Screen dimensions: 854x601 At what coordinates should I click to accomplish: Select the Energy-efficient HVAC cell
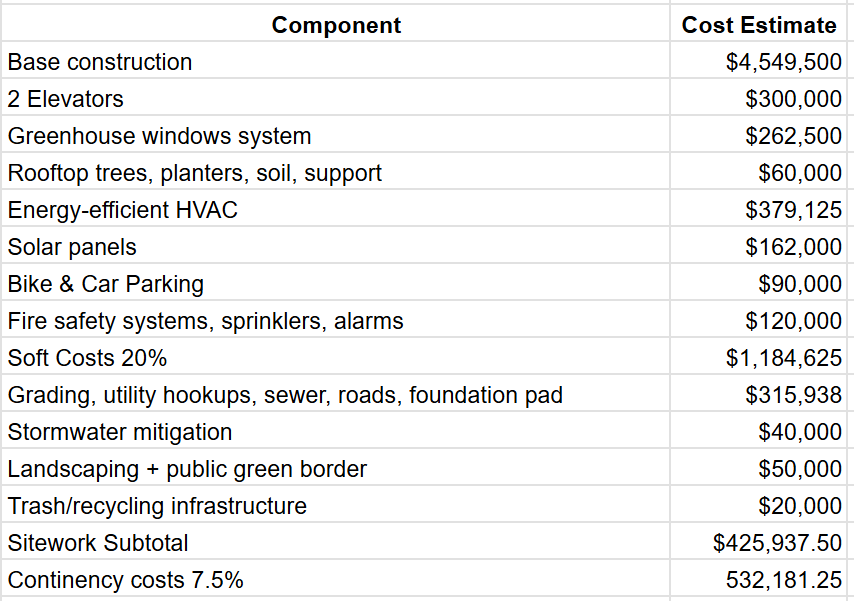click(336, 210)
